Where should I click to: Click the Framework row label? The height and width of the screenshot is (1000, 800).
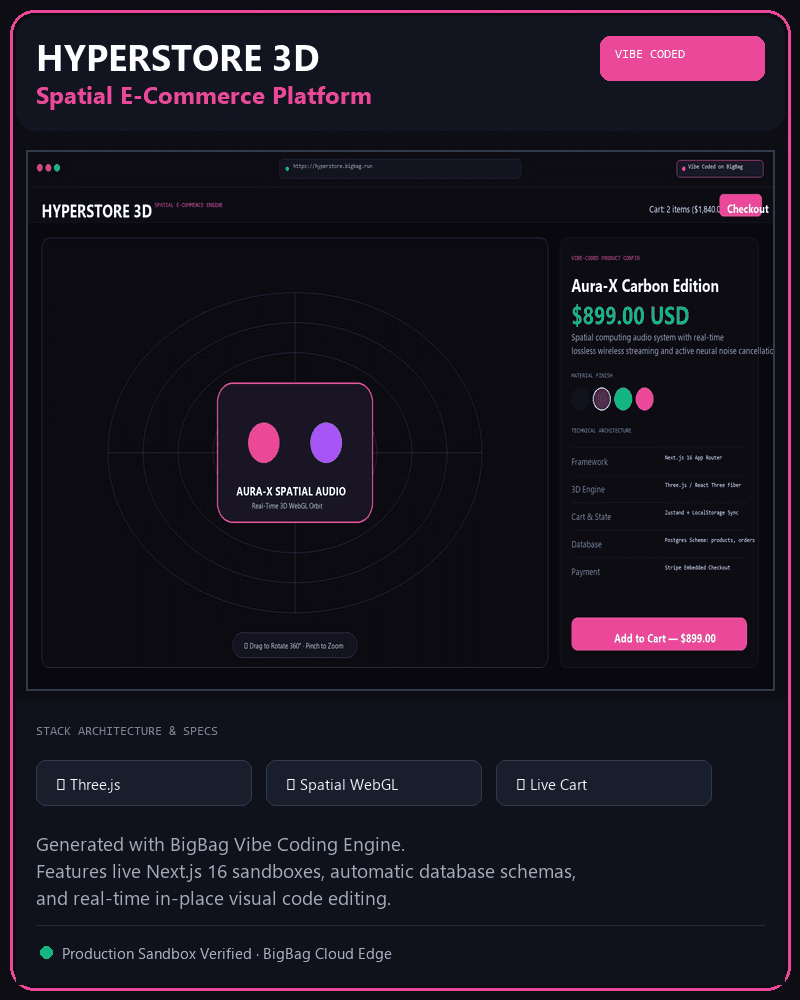(589, 462)
